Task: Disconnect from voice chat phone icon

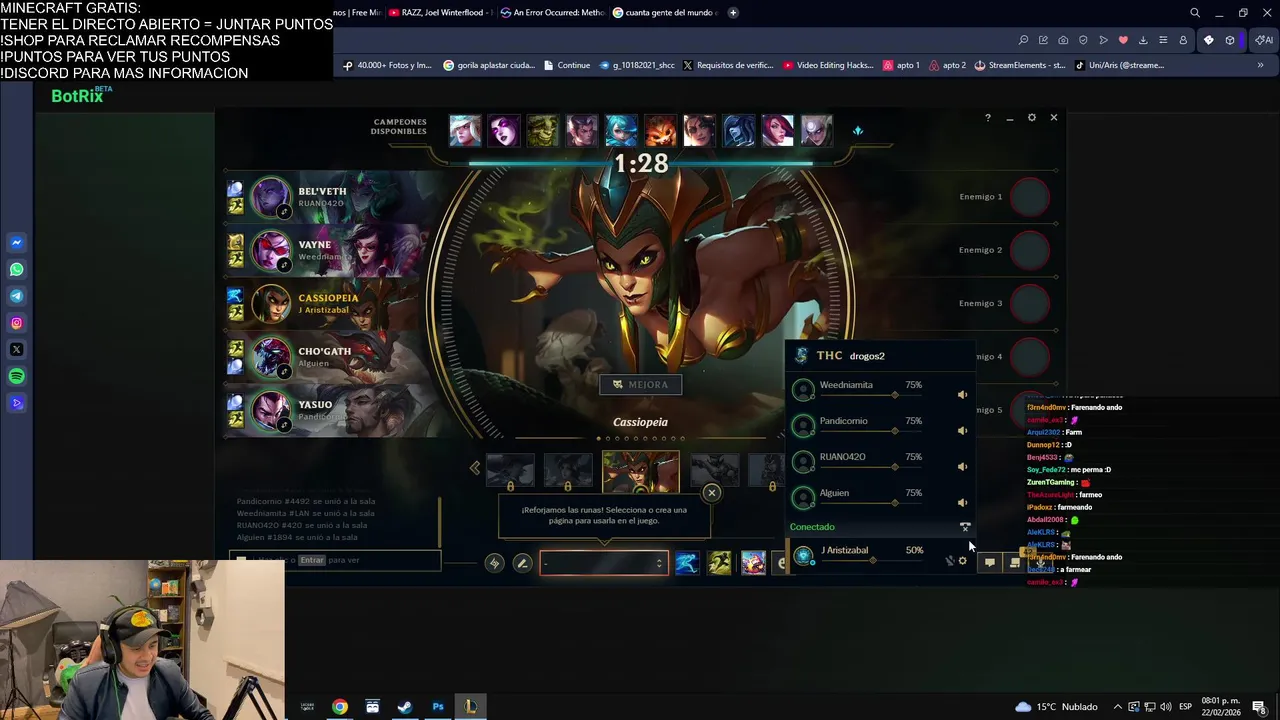Action: (x=965, y=526)
